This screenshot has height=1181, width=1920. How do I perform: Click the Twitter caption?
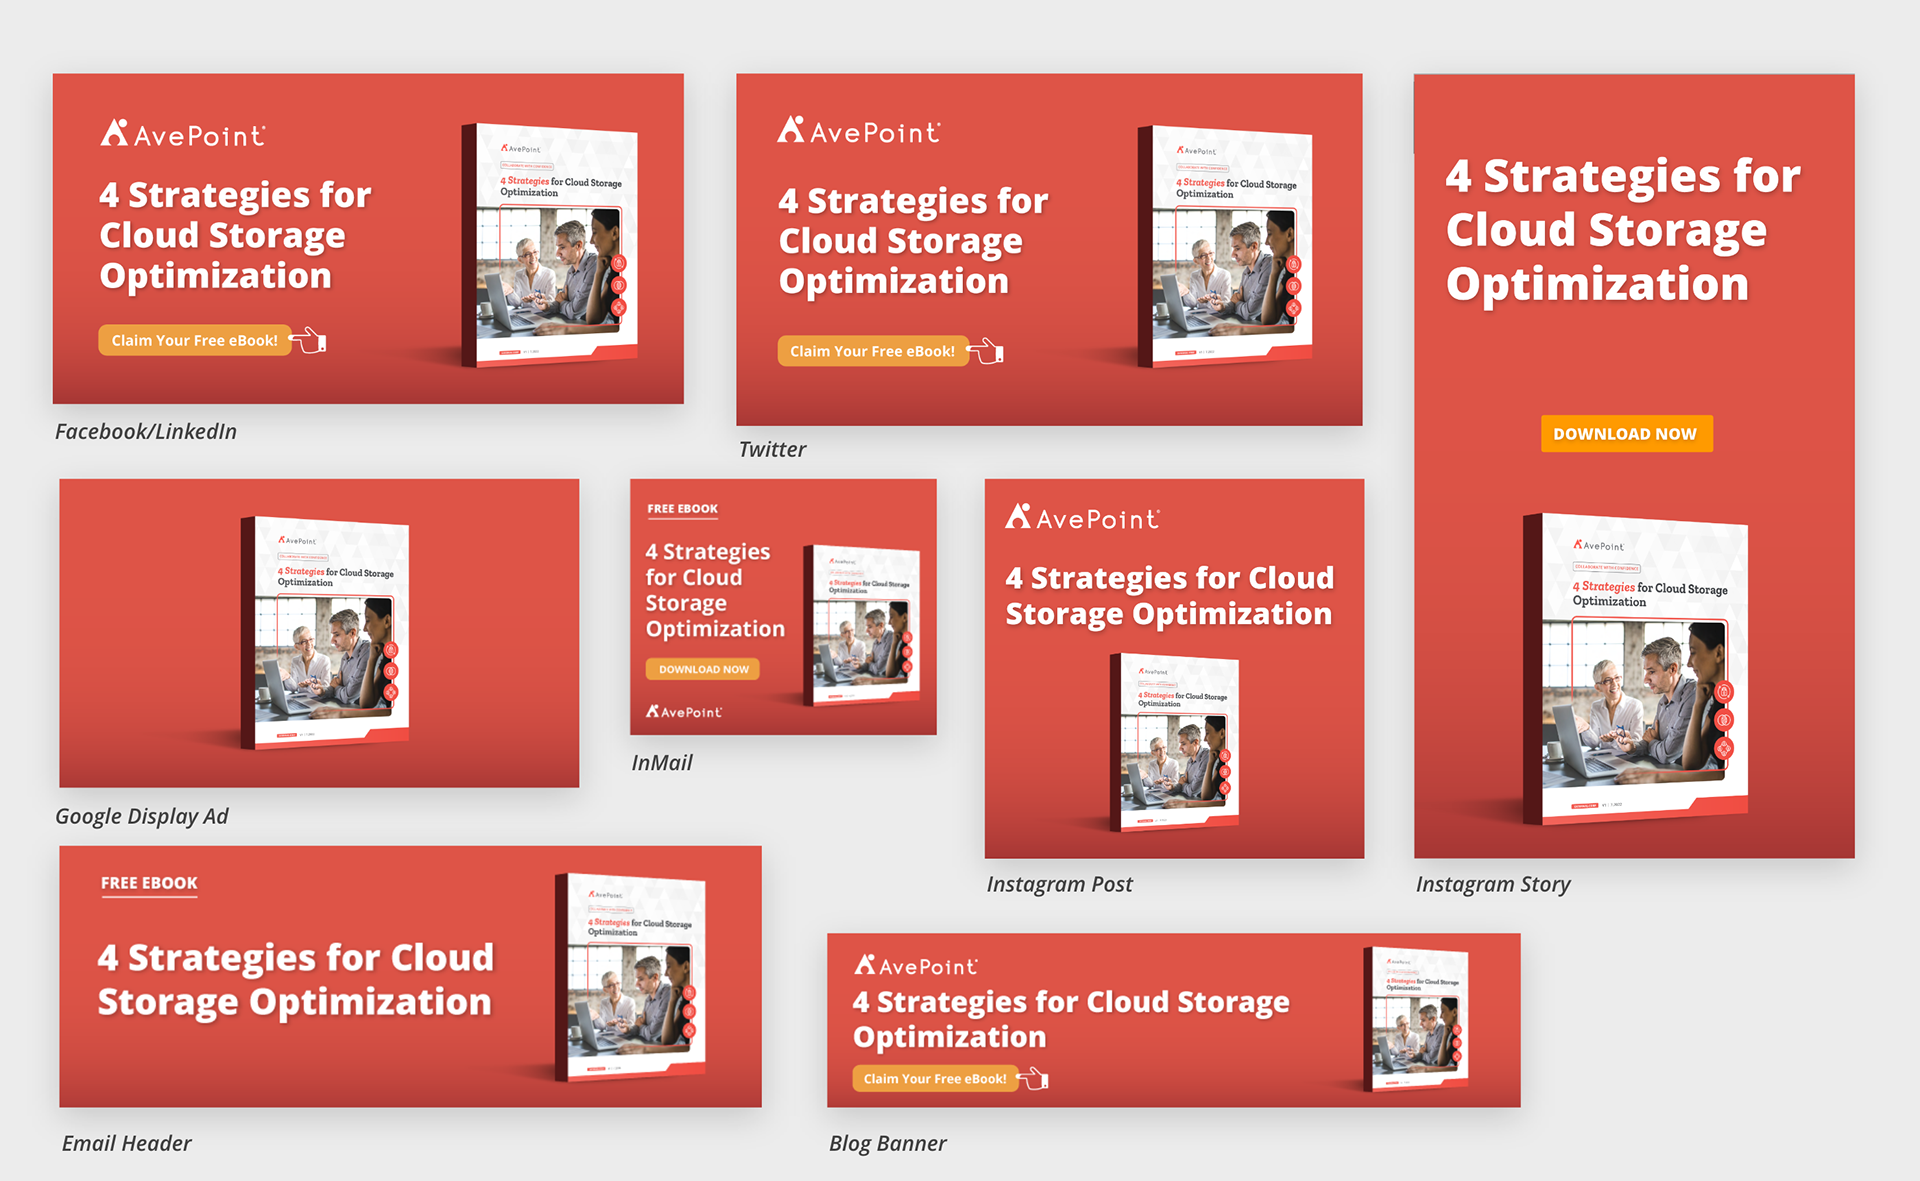tap(772, 450)
